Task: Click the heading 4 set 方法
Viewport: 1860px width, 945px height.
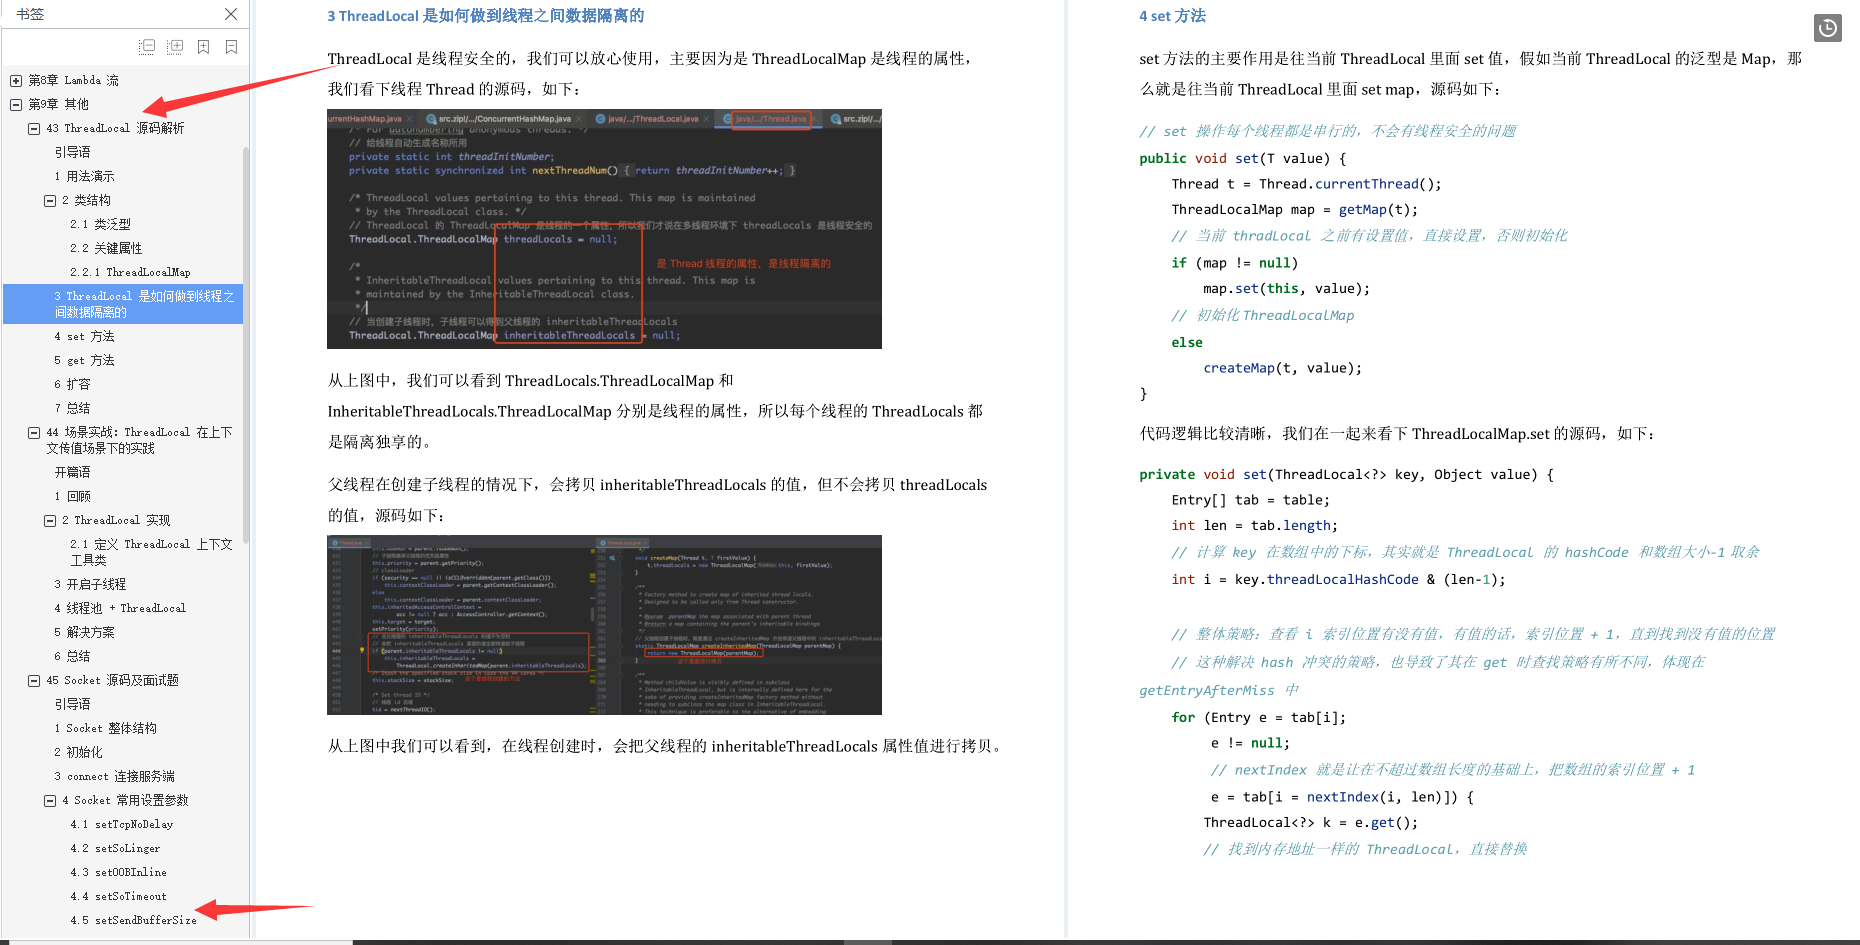Action: (x=1172, y=16)
